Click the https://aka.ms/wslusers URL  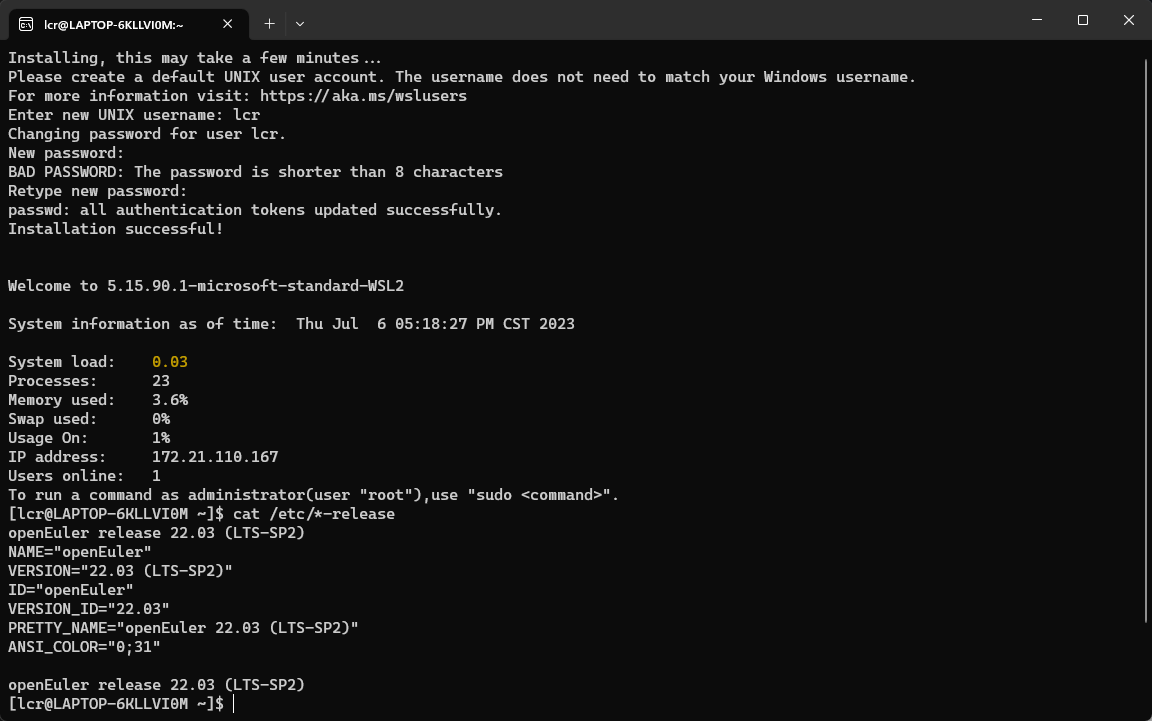click(363, 96)
